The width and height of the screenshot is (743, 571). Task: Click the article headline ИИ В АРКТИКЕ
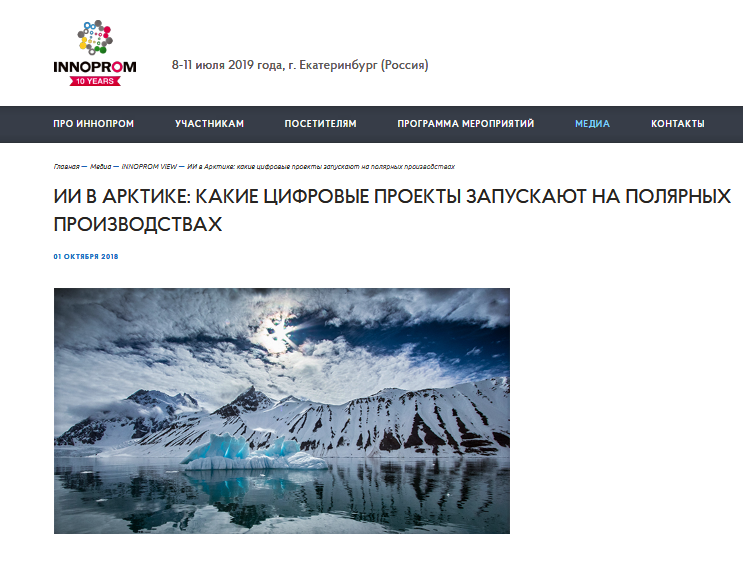pos(392,210)
